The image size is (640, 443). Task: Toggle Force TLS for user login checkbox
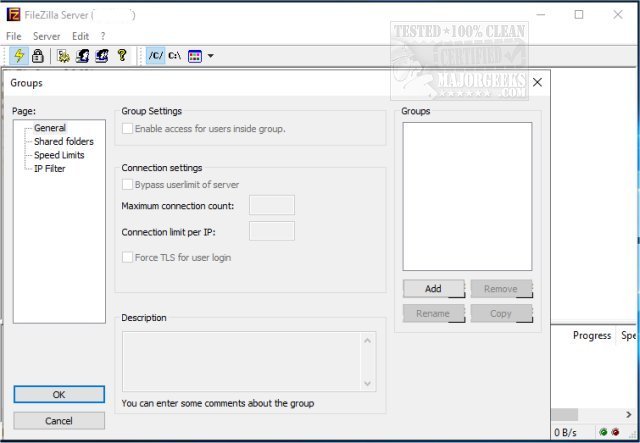(x=127, y=257)
